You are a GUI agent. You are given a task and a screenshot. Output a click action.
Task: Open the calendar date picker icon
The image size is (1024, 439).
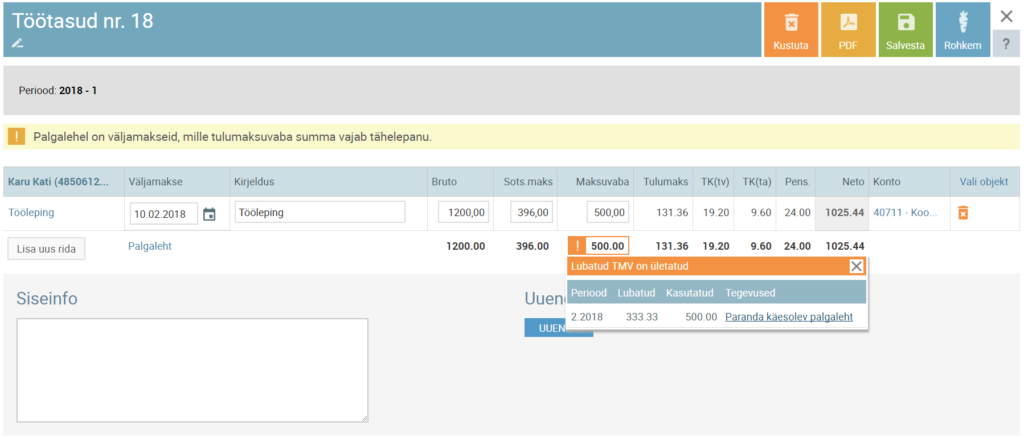[209, 213]
